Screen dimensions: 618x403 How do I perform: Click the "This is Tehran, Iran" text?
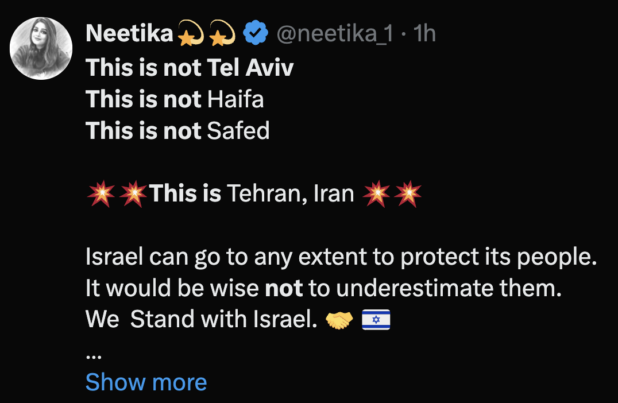point(252,194)
